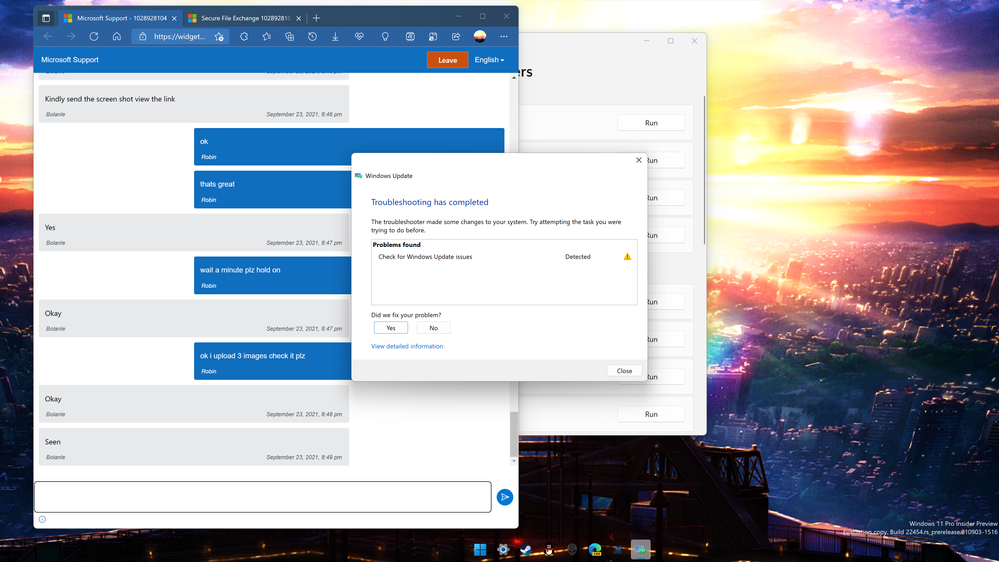
Task: Open blue cat app on taskbar
Action: (x=617, y=549)
